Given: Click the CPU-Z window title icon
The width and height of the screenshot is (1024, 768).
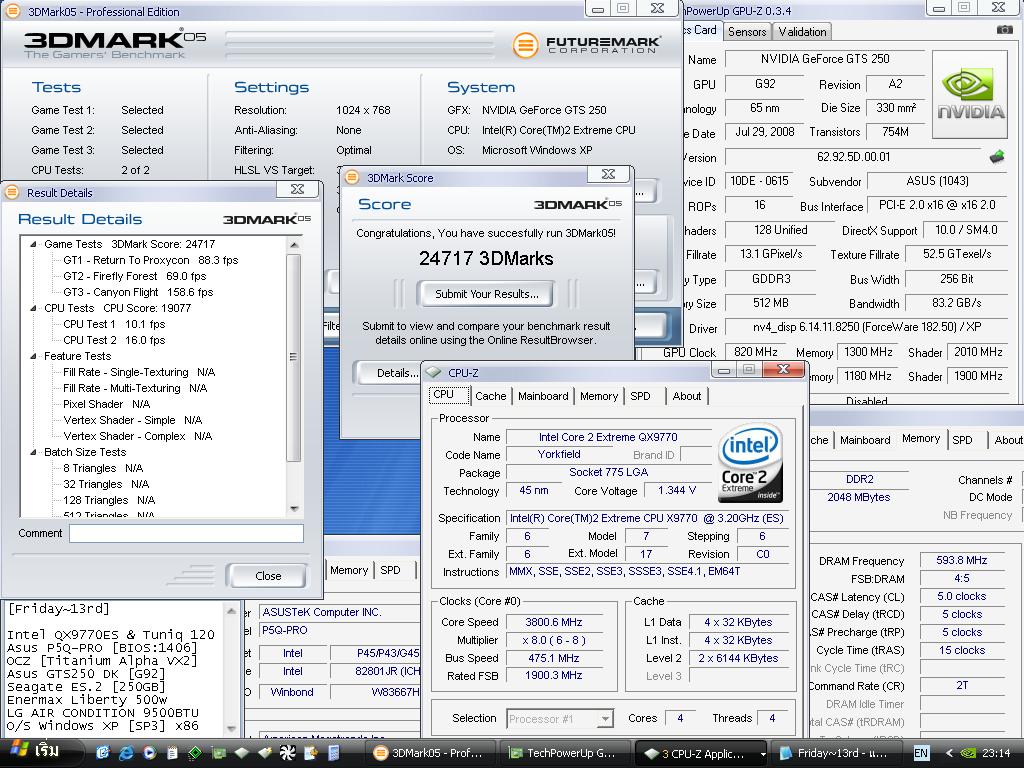Looking at the screenshot, I should [433, 372].
